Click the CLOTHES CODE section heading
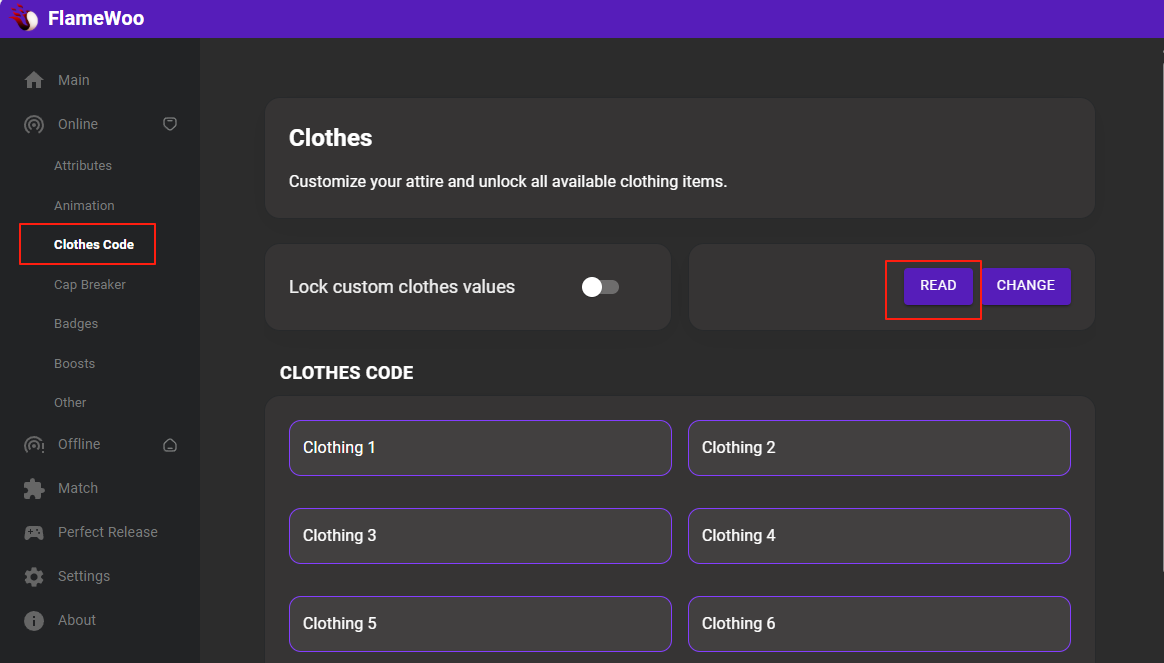 (x=346, y=373)
